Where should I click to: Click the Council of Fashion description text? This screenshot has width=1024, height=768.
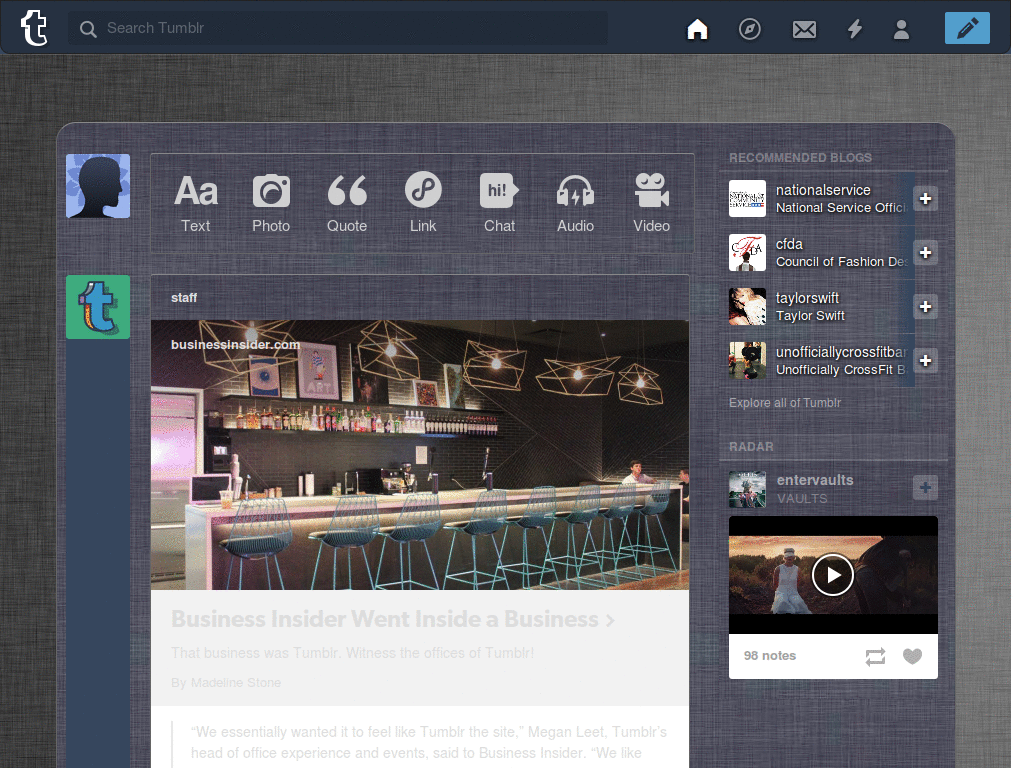842,262
